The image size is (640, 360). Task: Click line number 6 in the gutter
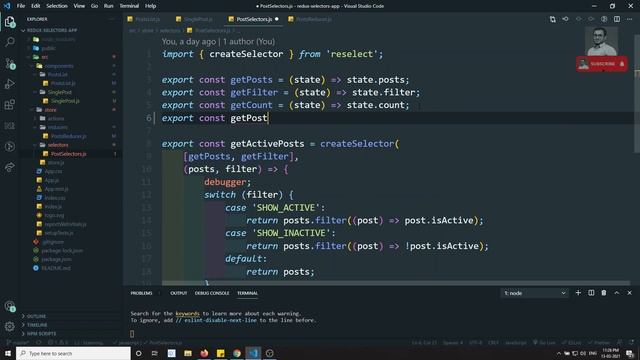click(x=149, y=118)
